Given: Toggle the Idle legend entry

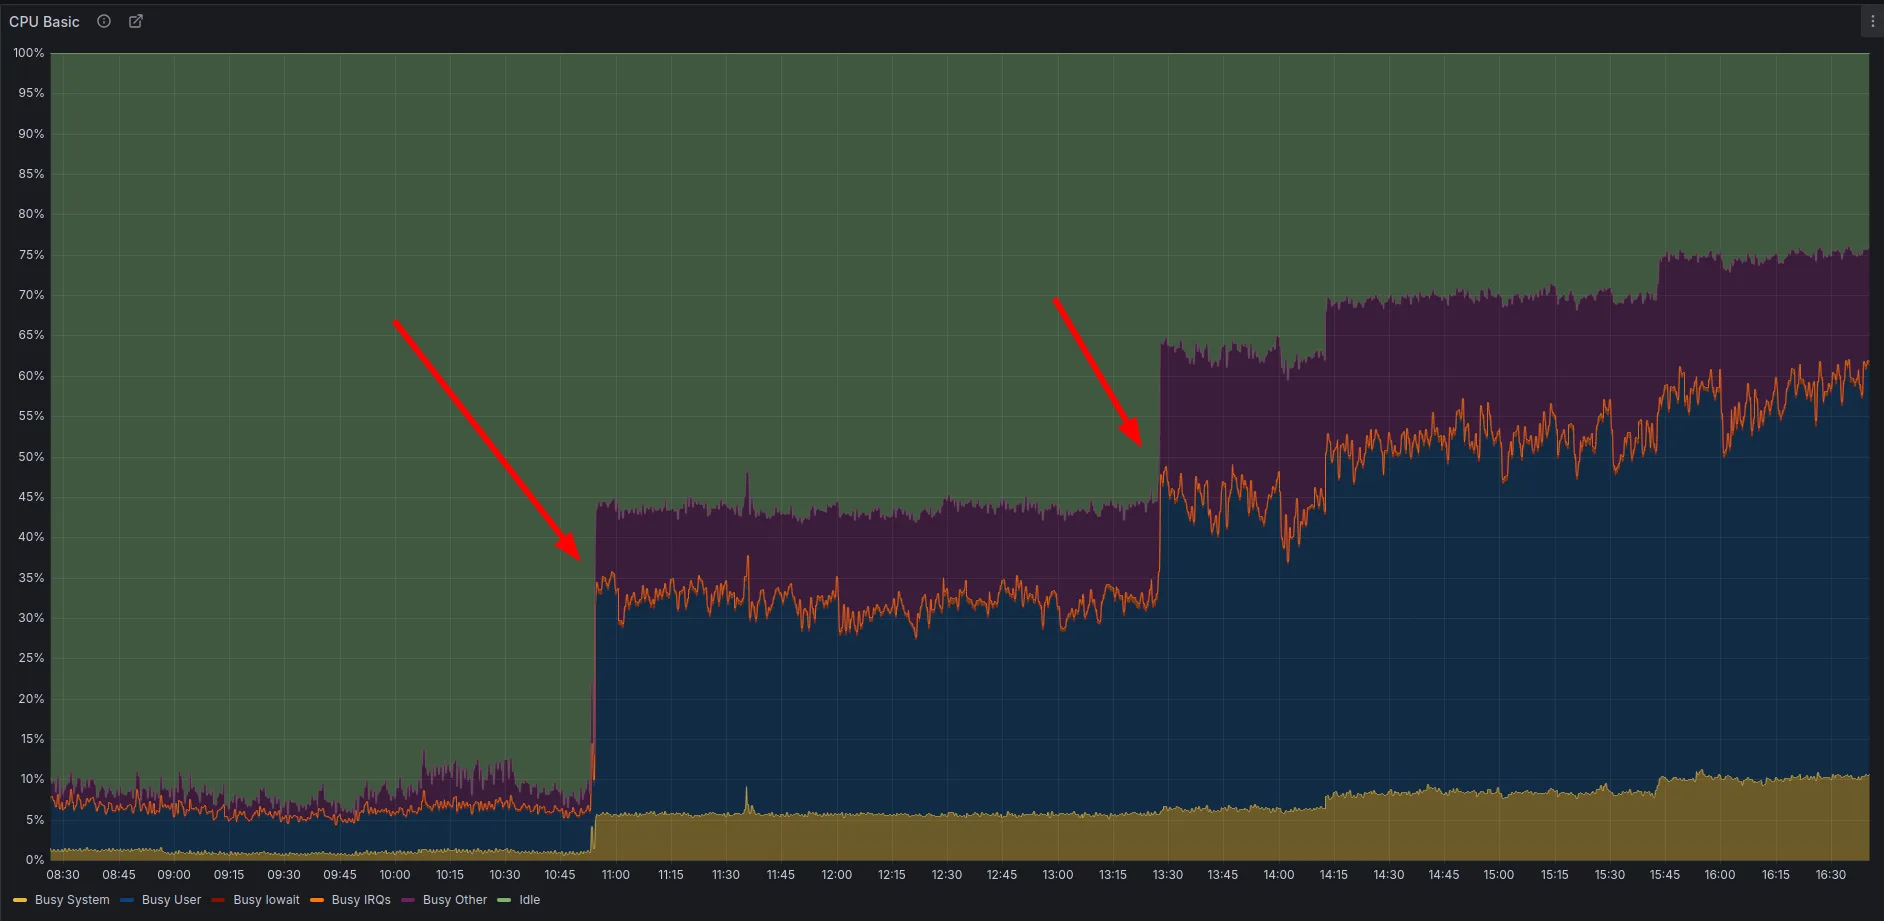Looking at the screenshot, I should 529,900.
